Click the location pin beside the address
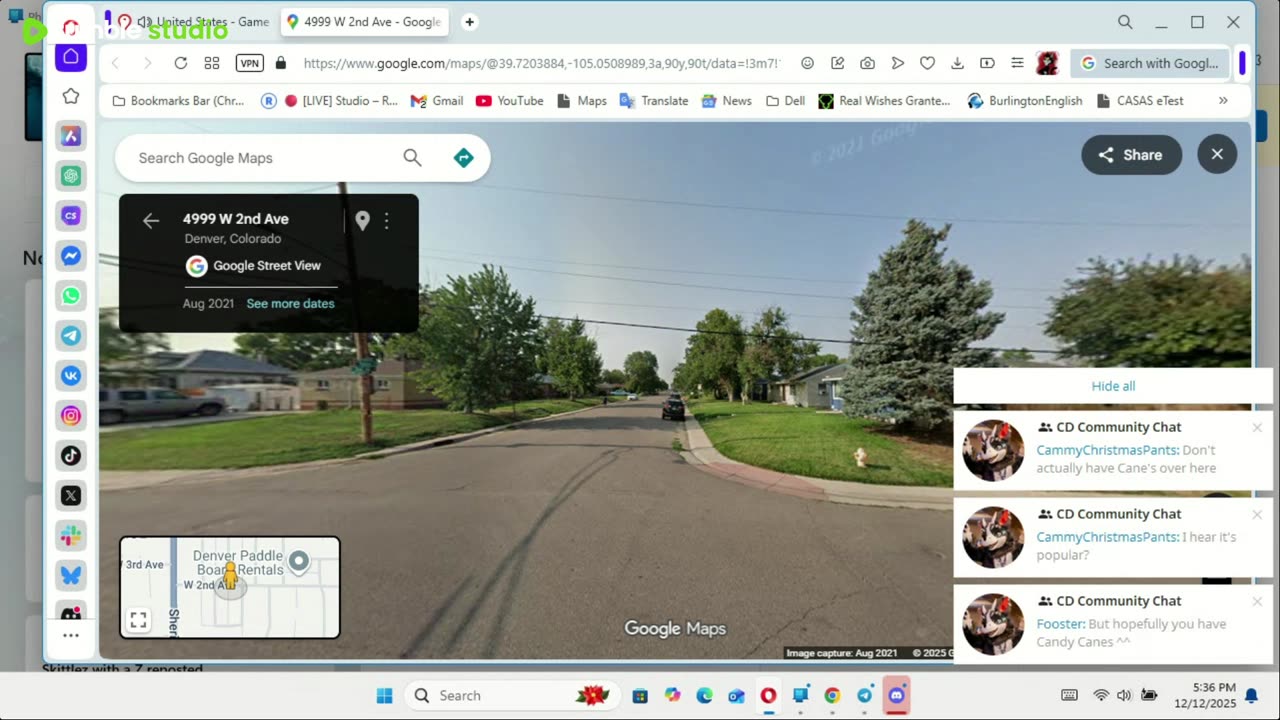Viewport: 1280px width, 720px height. [x=362, y=221]
